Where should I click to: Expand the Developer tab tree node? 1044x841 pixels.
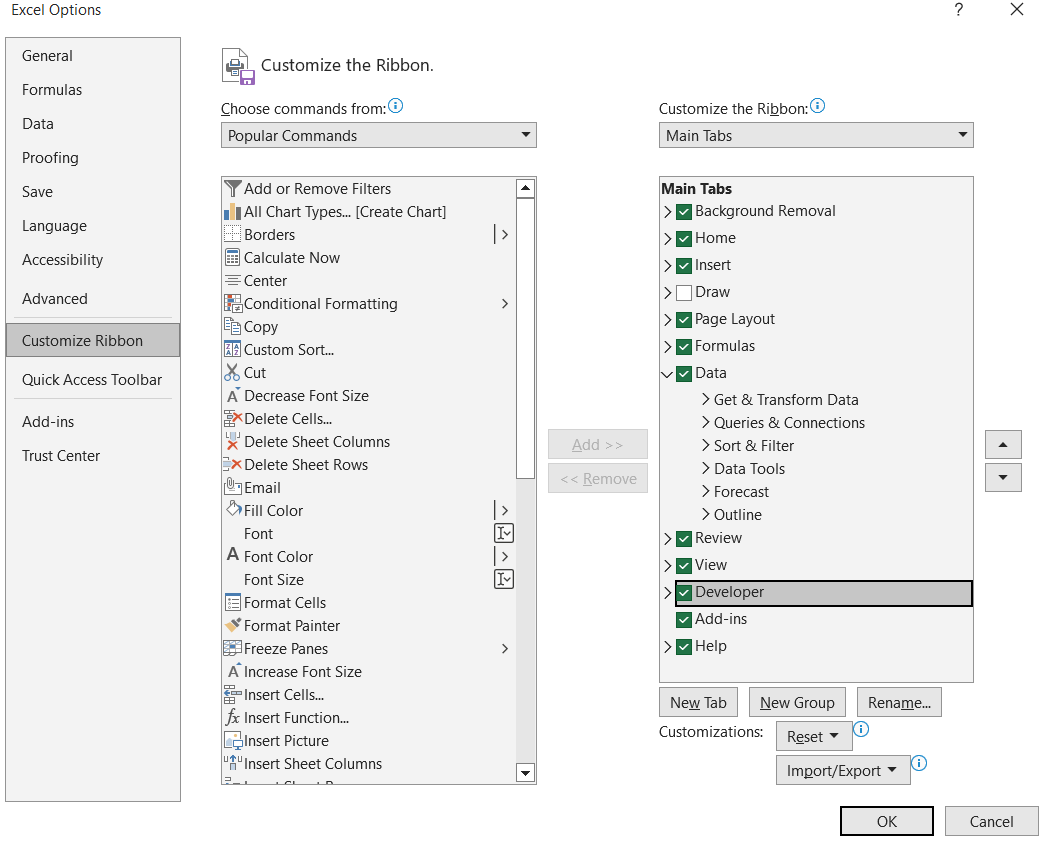point(667,592)
